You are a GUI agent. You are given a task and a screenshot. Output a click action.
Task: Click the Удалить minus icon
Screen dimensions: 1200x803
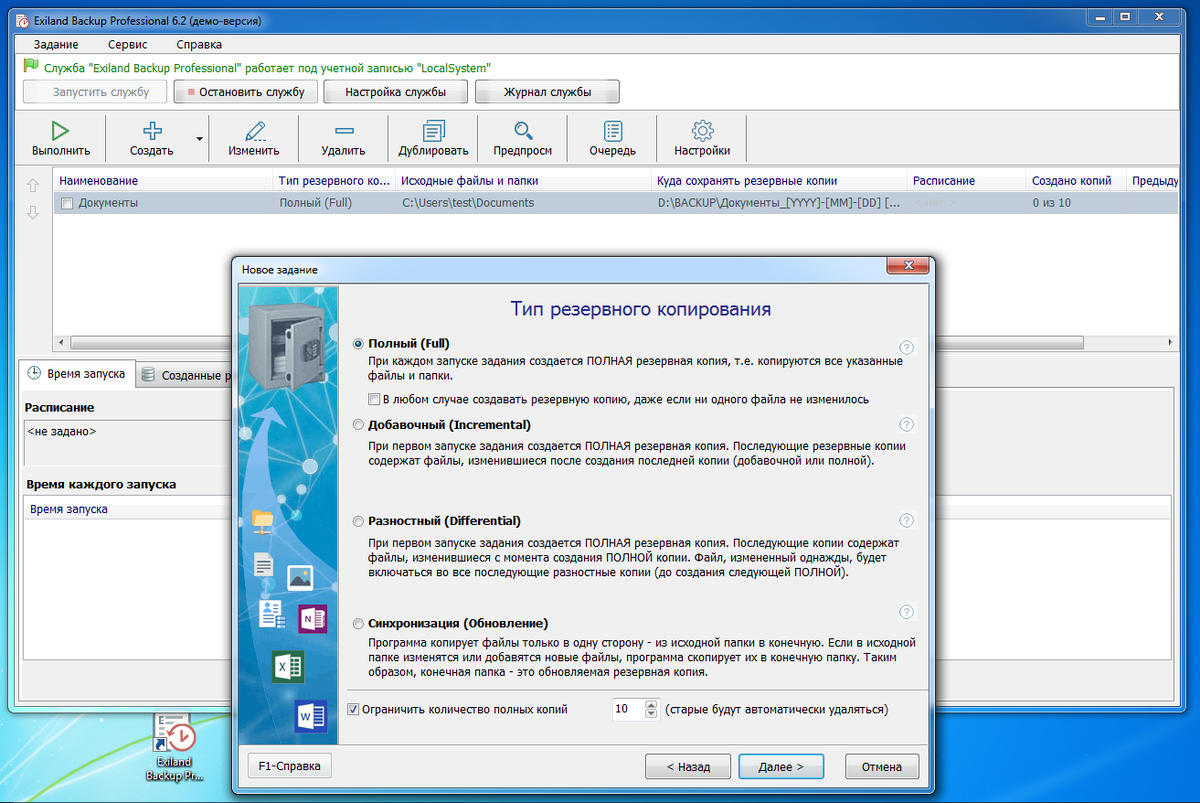pyautogui.click(x=343, y=130)
